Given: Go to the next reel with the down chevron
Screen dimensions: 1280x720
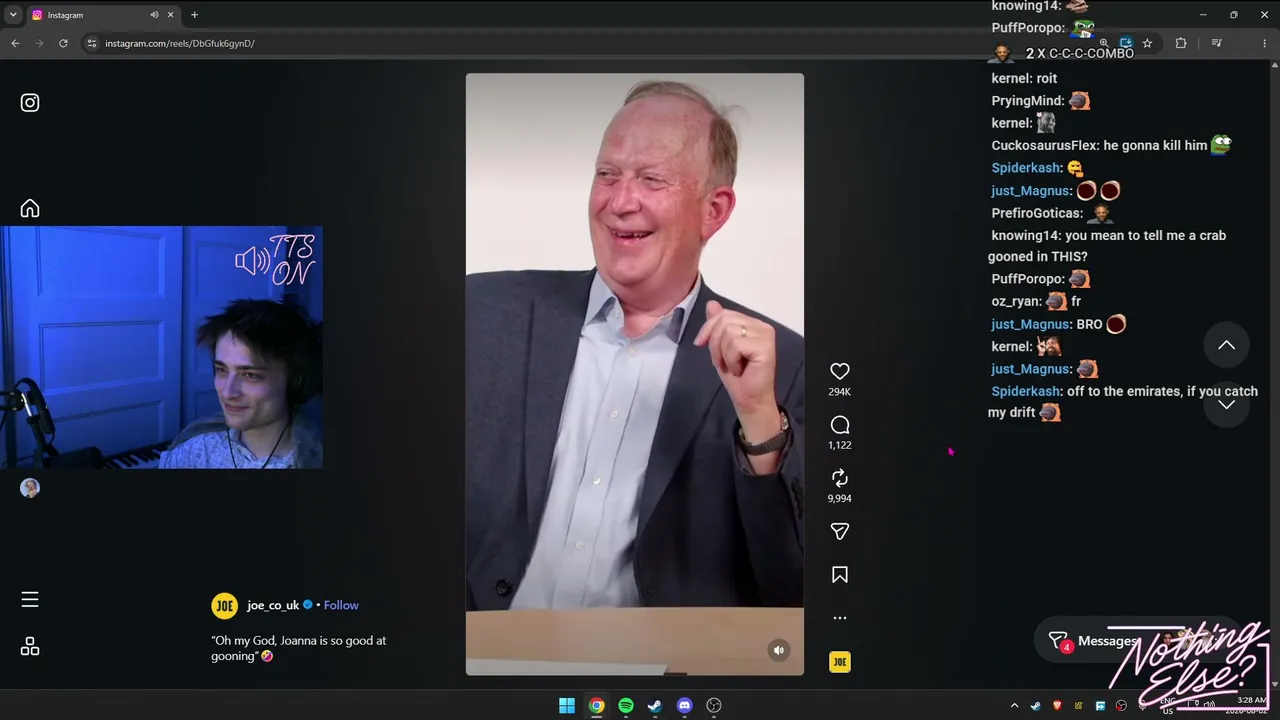Looking at the screenshot, I should (1226, 405).
